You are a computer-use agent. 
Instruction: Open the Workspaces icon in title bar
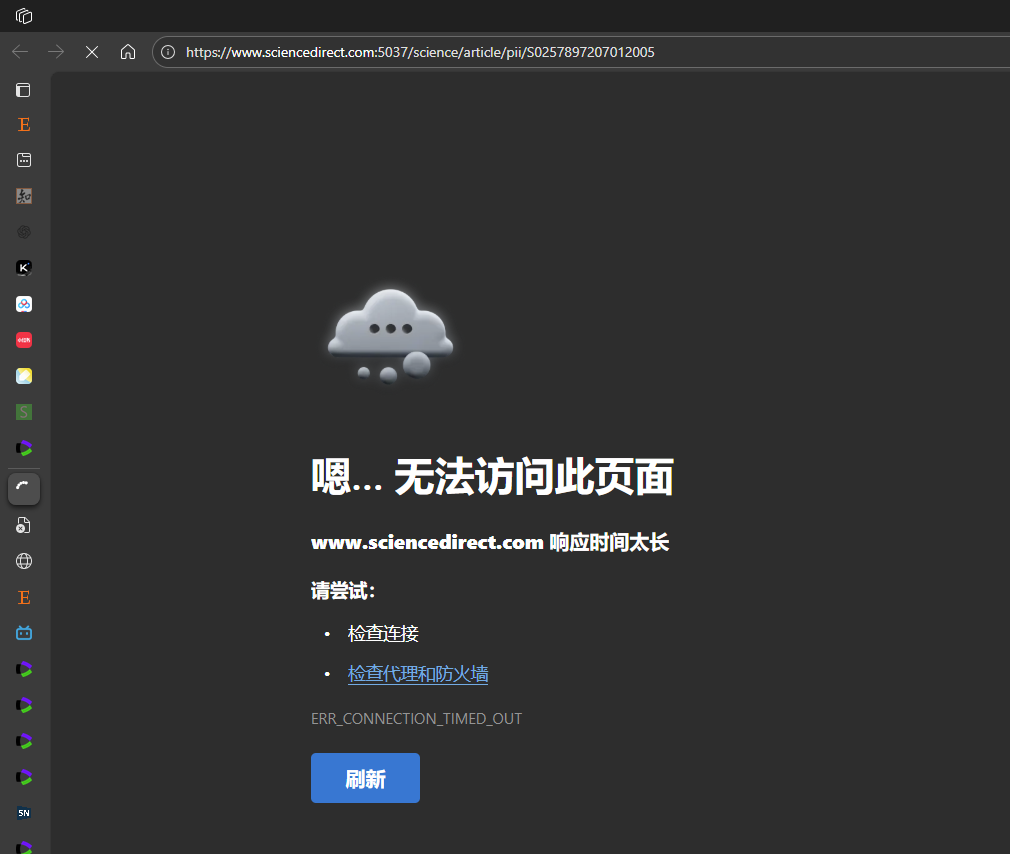pyautogui.click(x=24, y=16)
